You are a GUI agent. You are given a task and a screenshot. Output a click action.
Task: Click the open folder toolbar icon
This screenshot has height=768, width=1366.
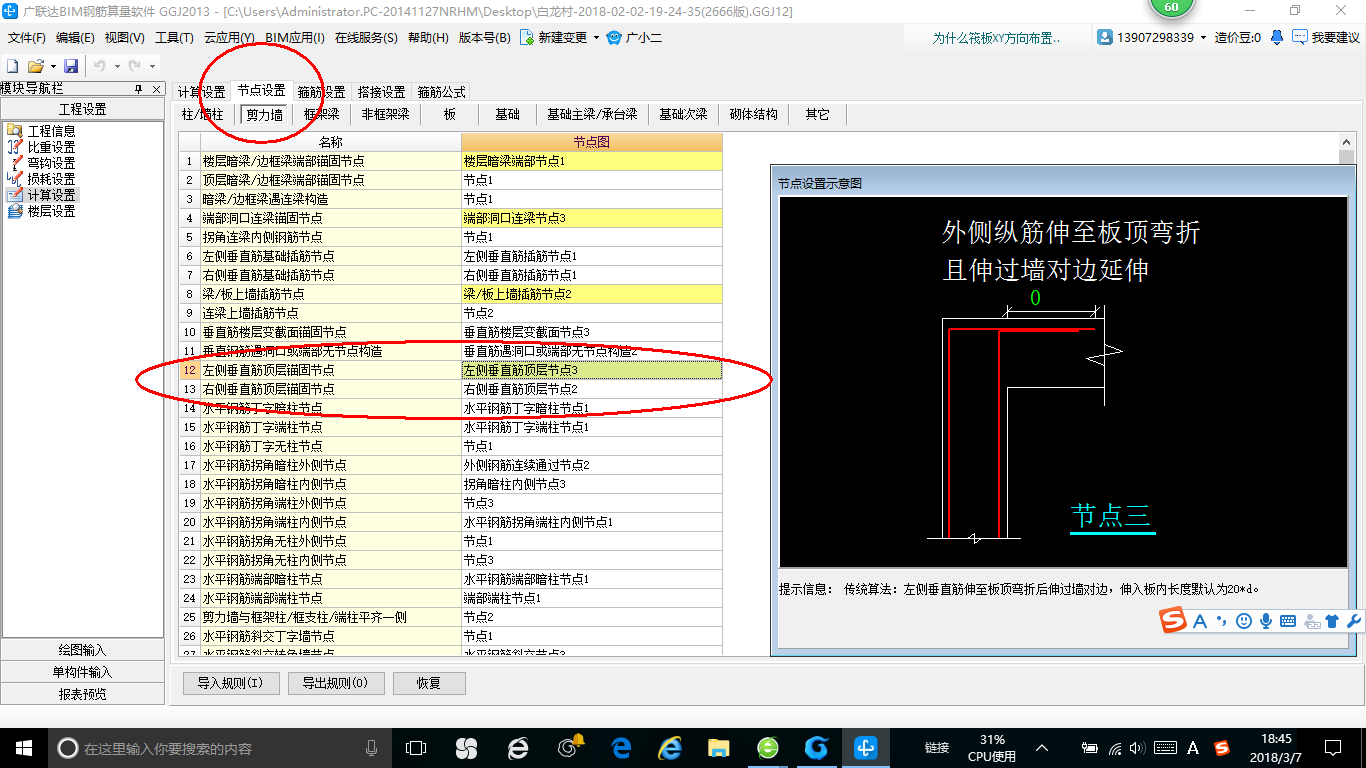[35, 66]
